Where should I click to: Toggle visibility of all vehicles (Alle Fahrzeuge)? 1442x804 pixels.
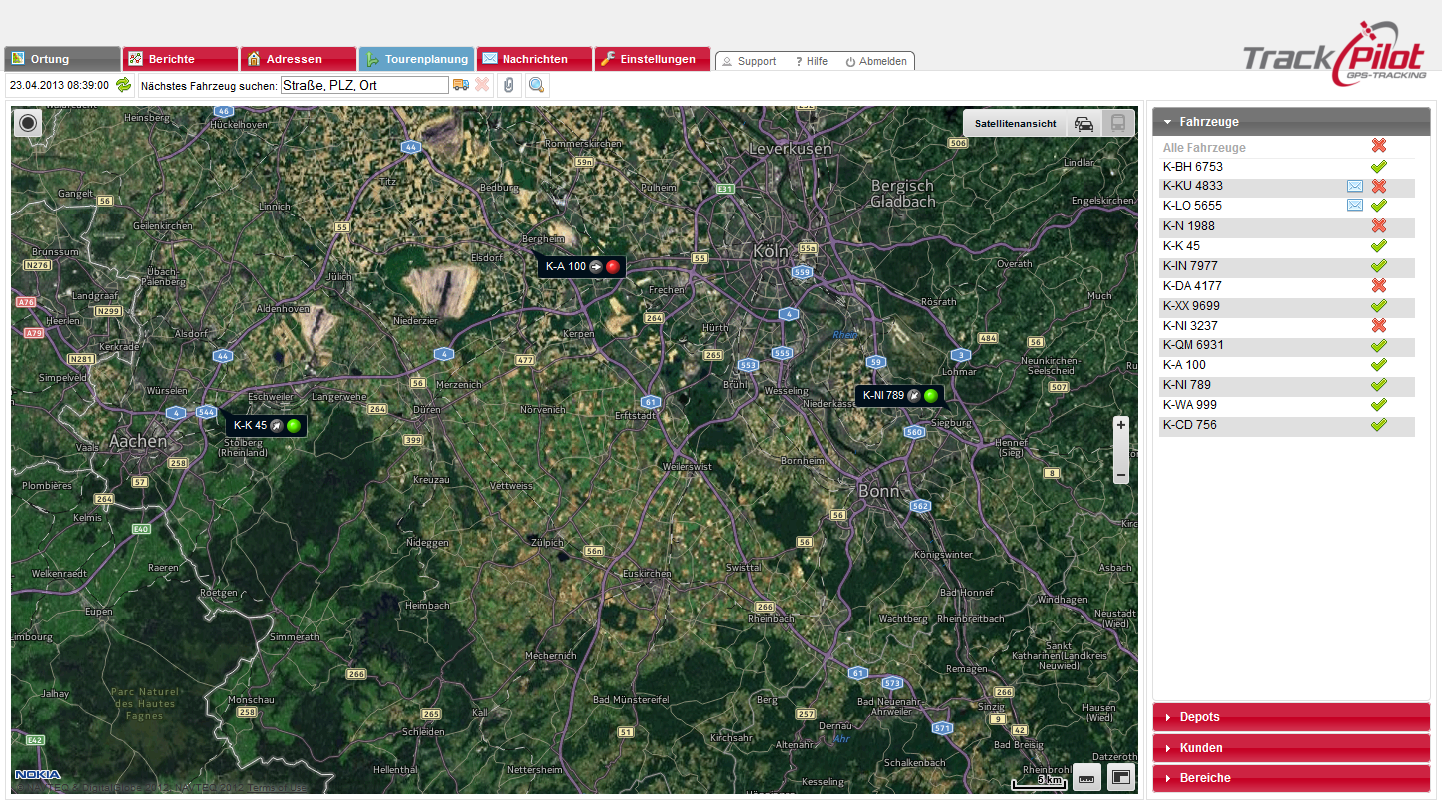click(x=1379, y=146)
